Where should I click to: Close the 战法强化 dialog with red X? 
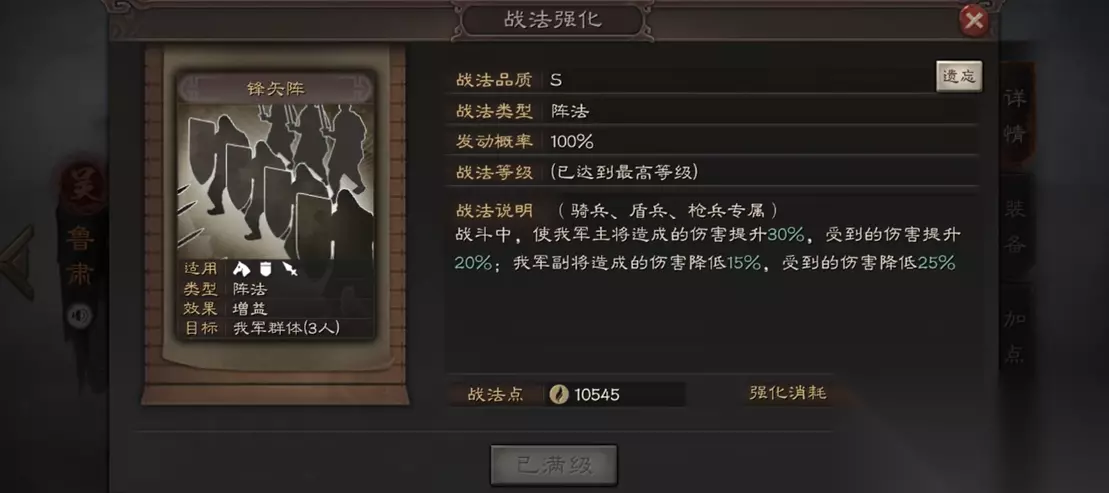point(974,21)
